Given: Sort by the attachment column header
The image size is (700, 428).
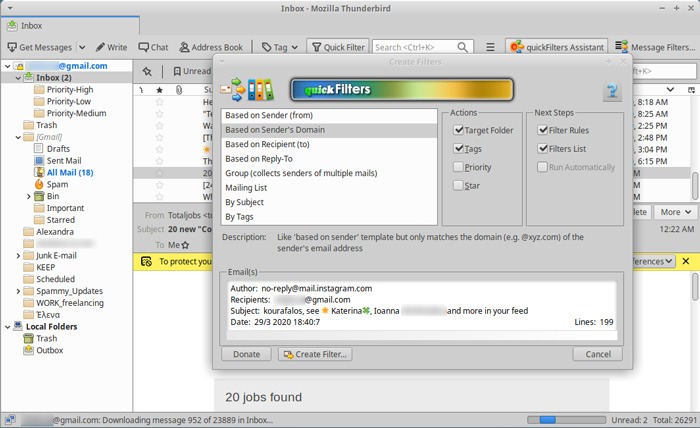Looking at the screenshot, I should [x=179, y=90].
